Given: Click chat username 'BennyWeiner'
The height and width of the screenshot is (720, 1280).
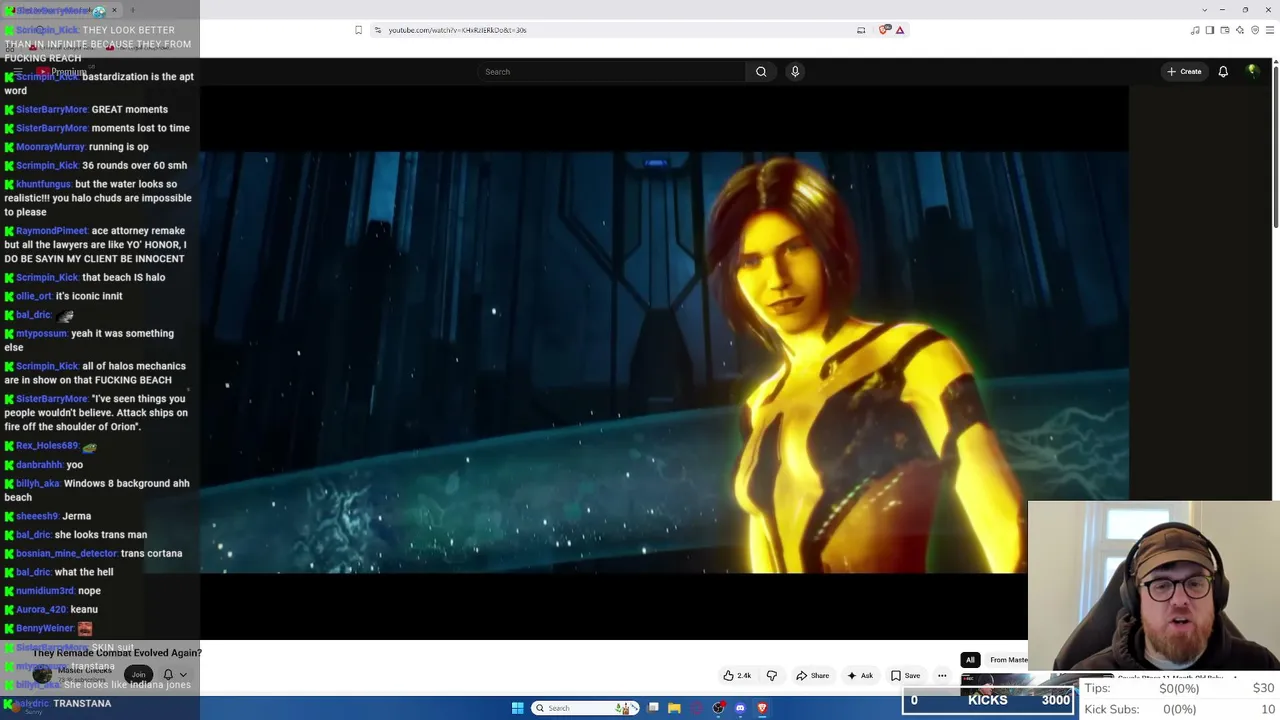Looking at the screenshot, I should tap(44, 628).
